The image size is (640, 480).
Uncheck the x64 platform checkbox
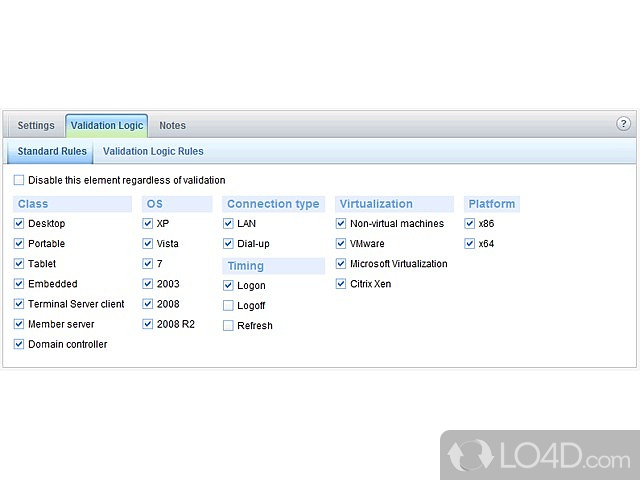coord(470,244)
